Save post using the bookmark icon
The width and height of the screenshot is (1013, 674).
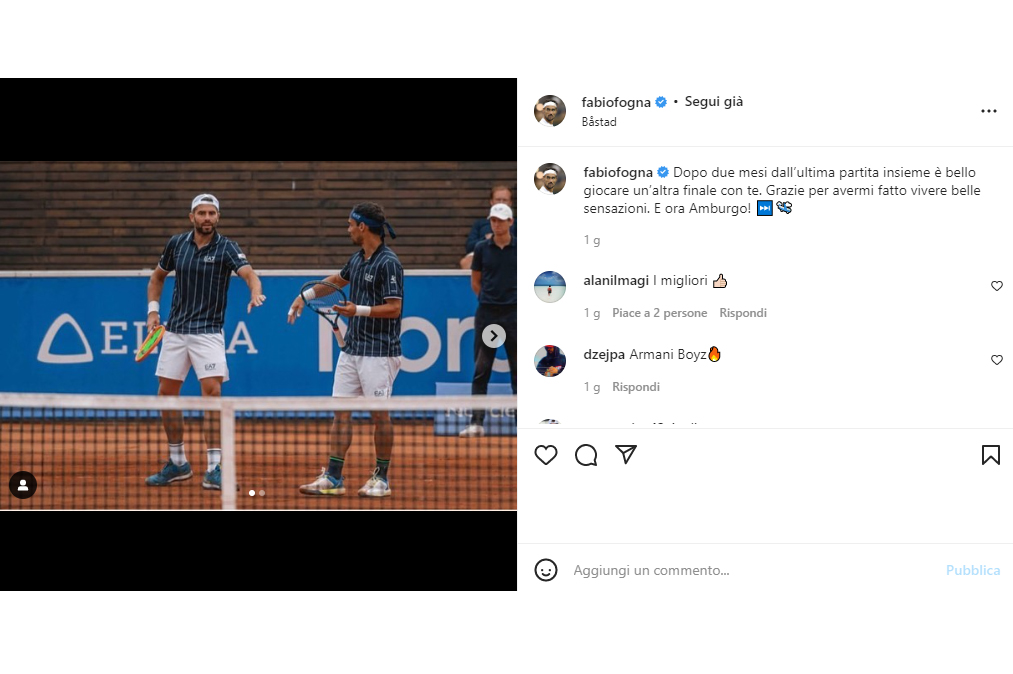pyautogui.click(x=990, y=455)
